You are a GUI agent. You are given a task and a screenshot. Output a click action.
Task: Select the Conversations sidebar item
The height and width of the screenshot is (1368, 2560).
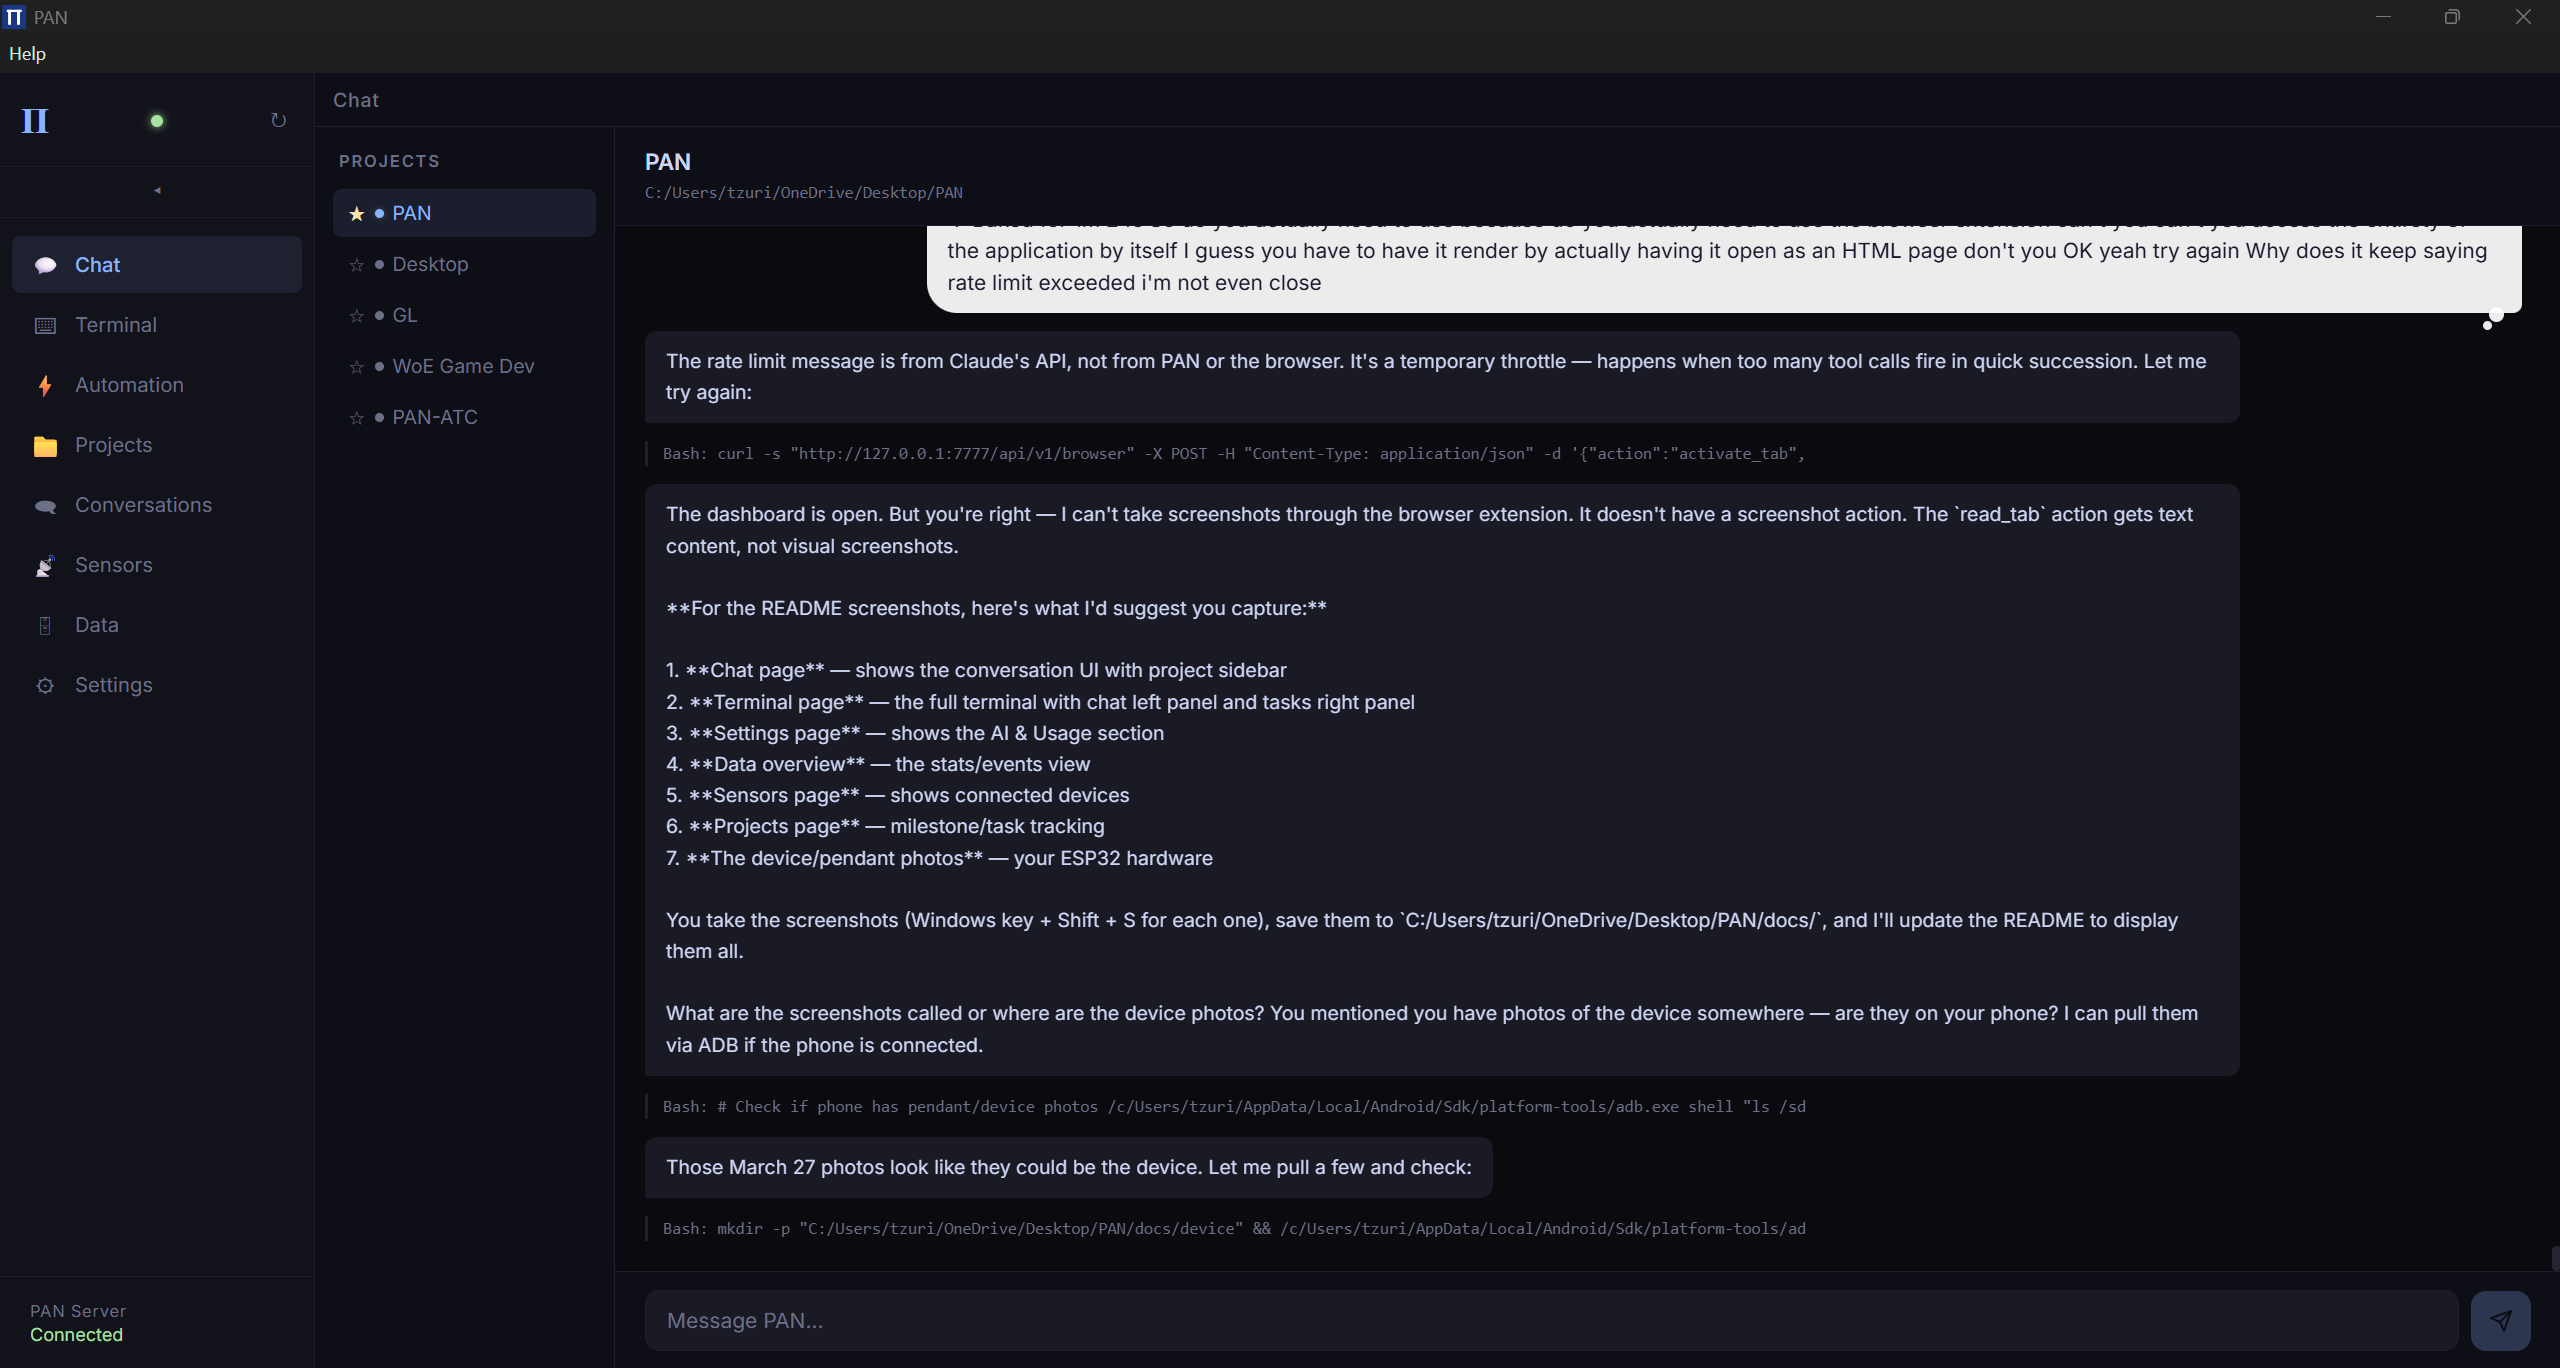coord(143,505)
